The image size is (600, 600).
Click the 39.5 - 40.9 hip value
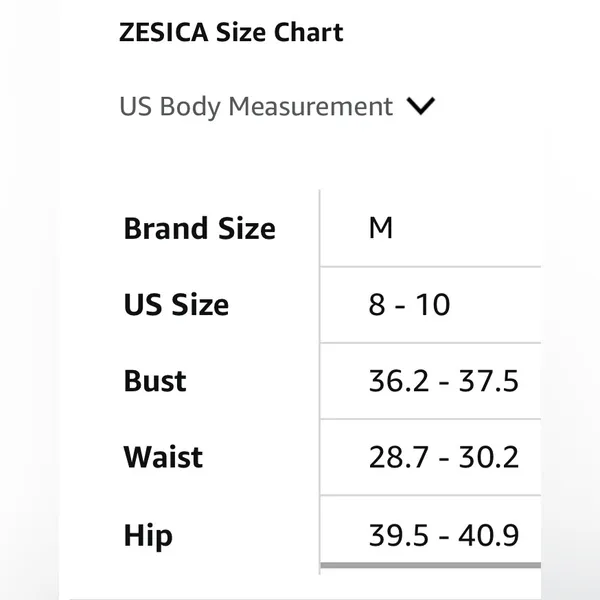pos(443,535)
